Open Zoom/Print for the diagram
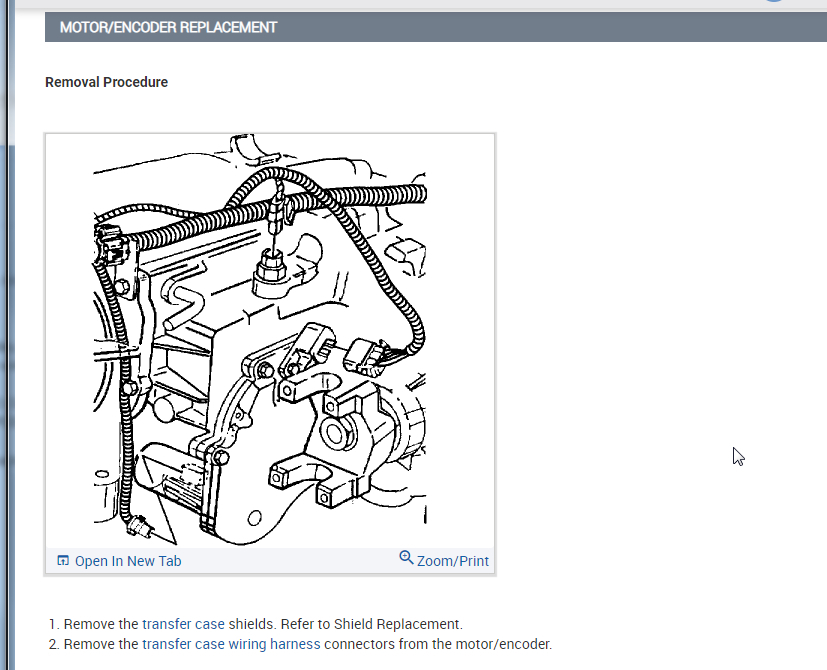Screen dimensions: 827x670 click(453, 561)
